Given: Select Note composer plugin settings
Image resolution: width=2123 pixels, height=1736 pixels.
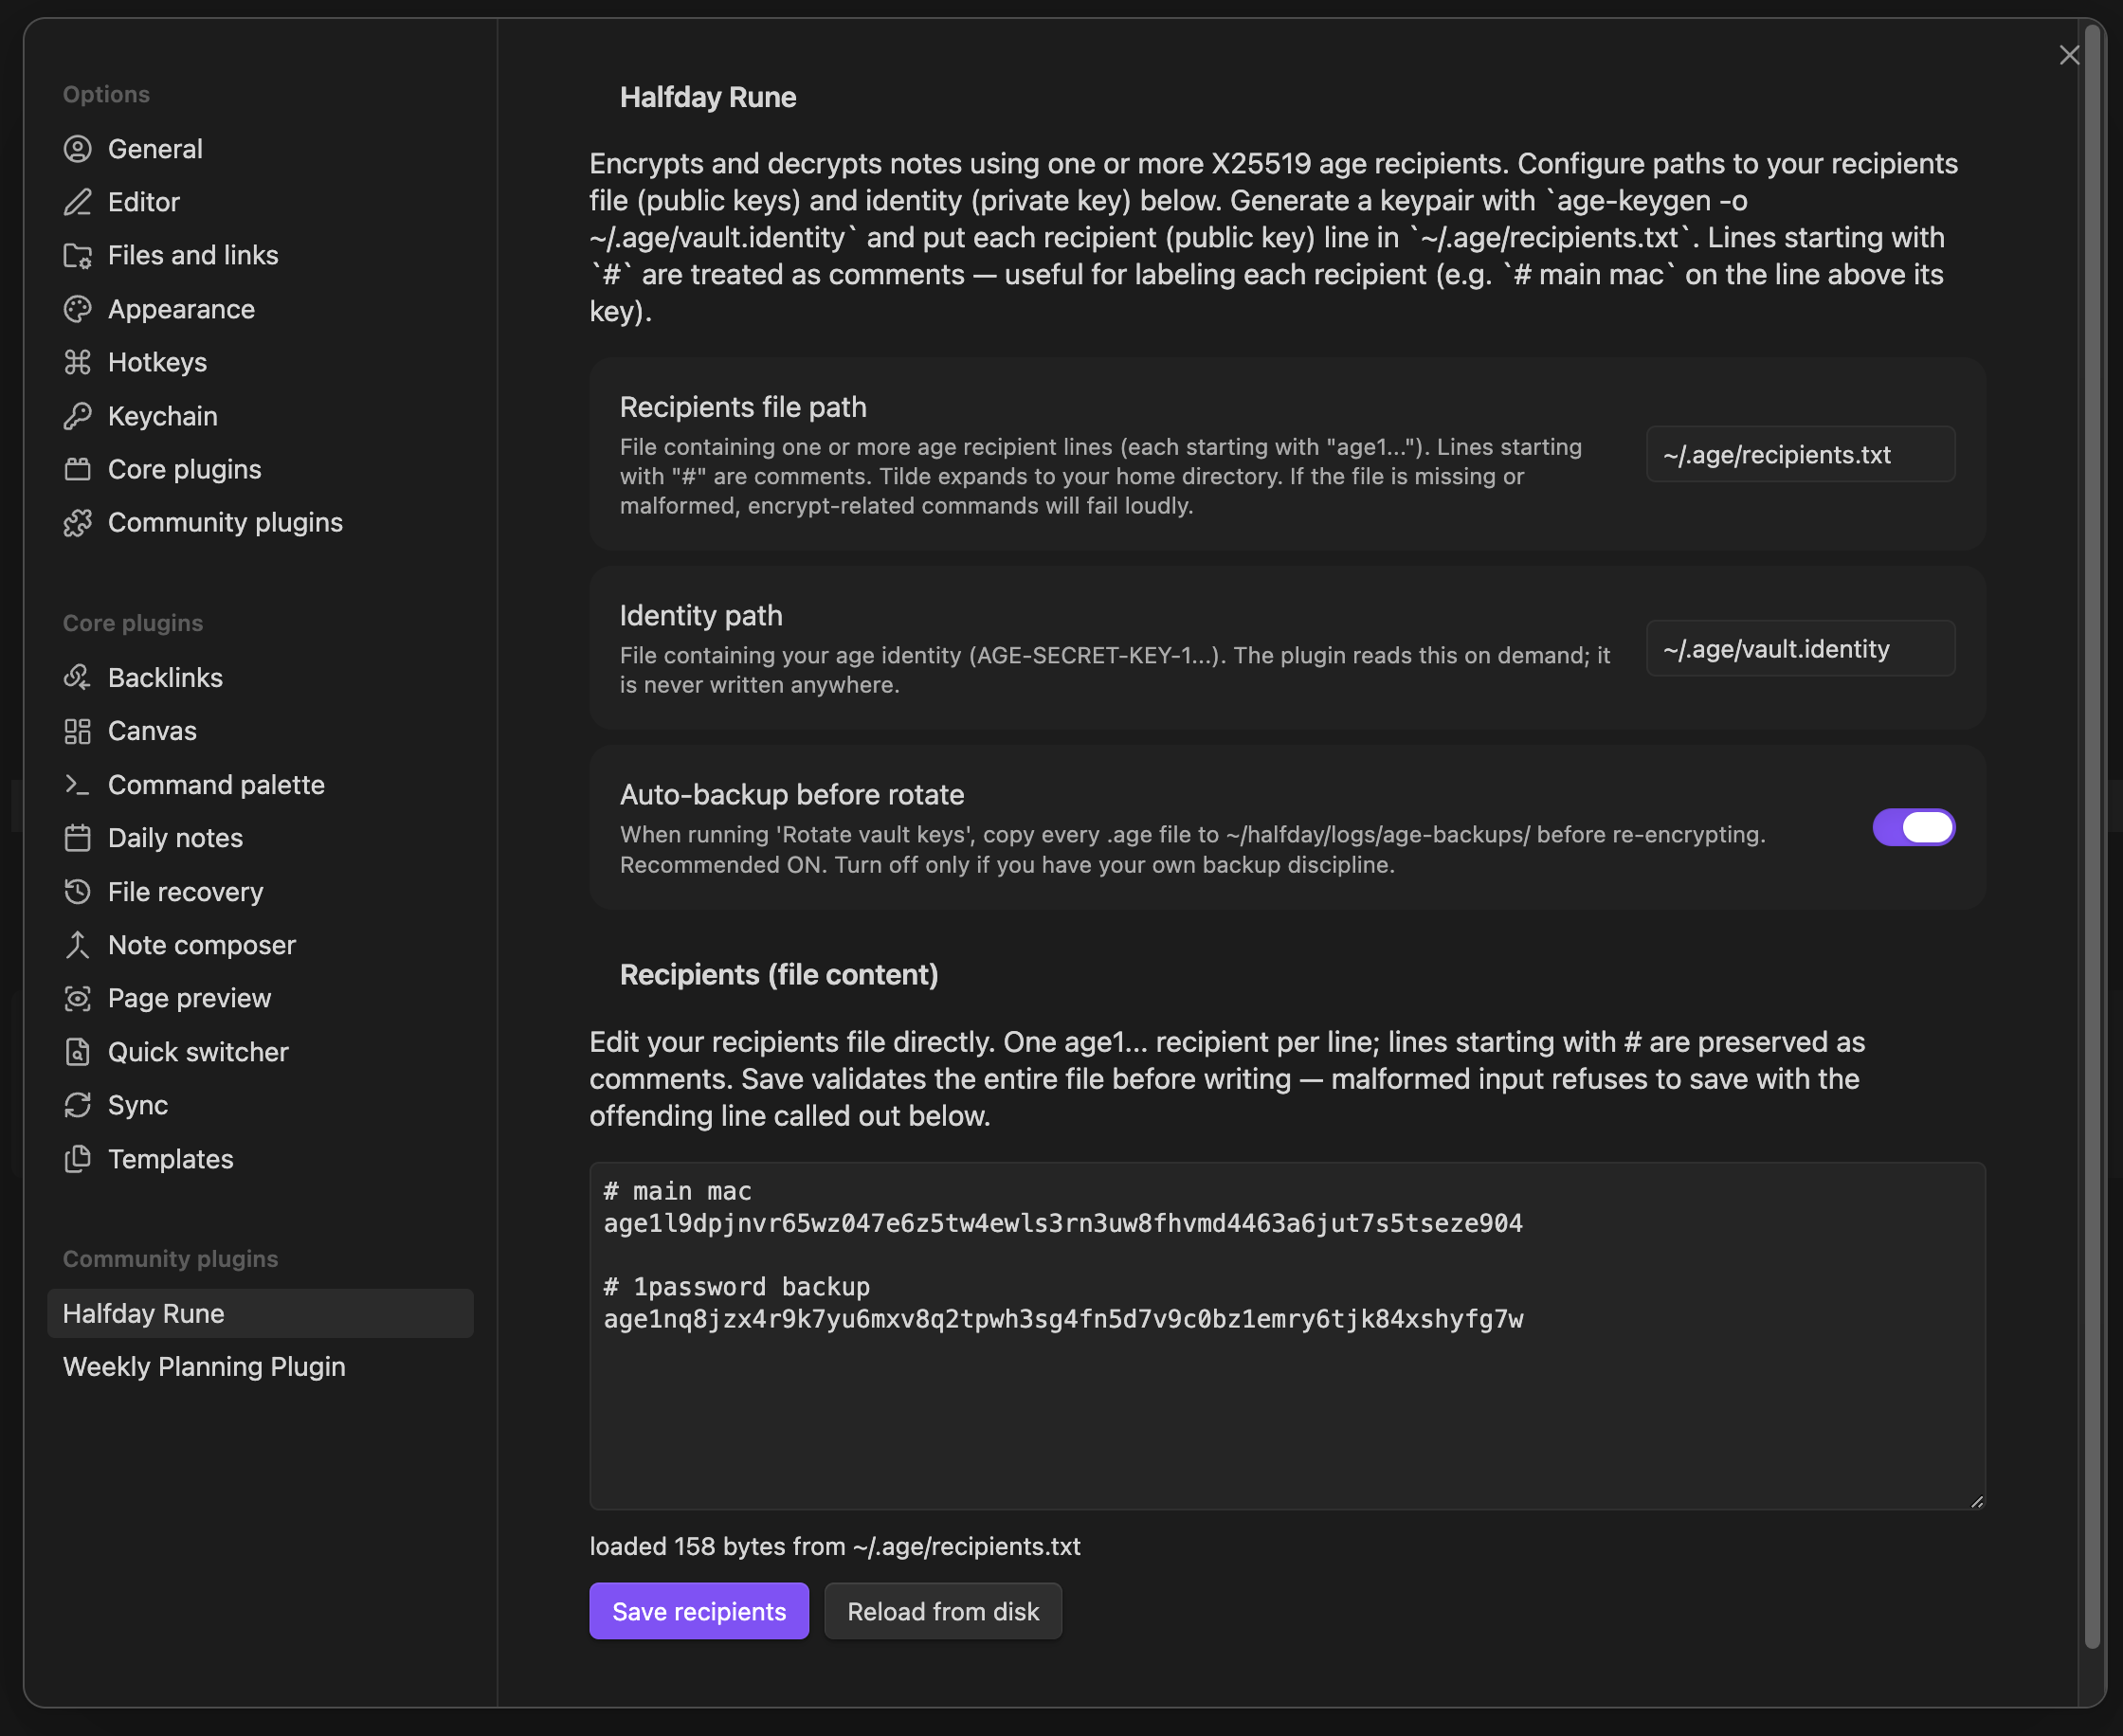Looking at the screenshot, I should 260,945.
